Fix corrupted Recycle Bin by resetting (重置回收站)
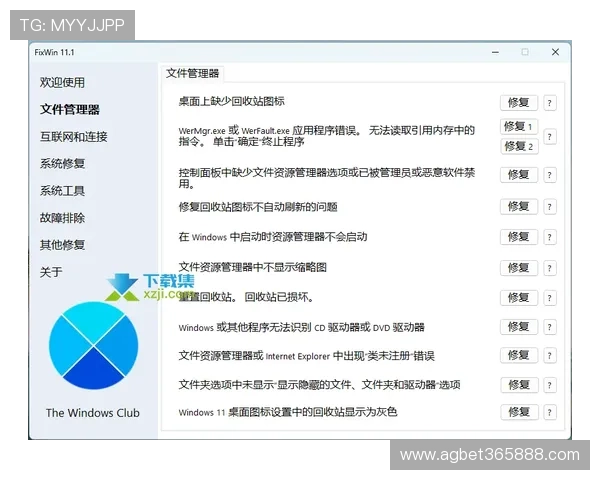Image resolution: width=600 pixels, height=480 pixels. pos(519,298)
